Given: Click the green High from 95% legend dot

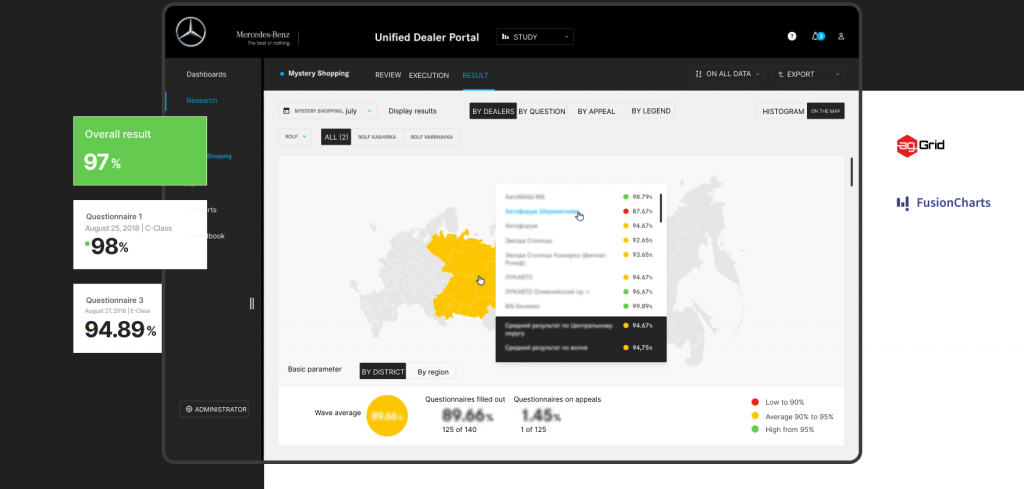Looking at the screenshot, I should [x=755, y=430].
